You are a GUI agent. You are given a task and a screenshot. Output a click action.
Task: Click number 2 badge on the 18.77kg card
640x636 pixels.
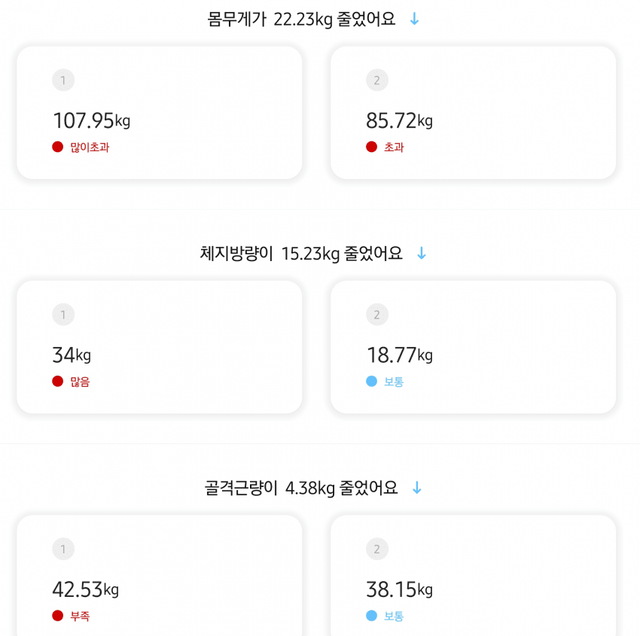377,315
